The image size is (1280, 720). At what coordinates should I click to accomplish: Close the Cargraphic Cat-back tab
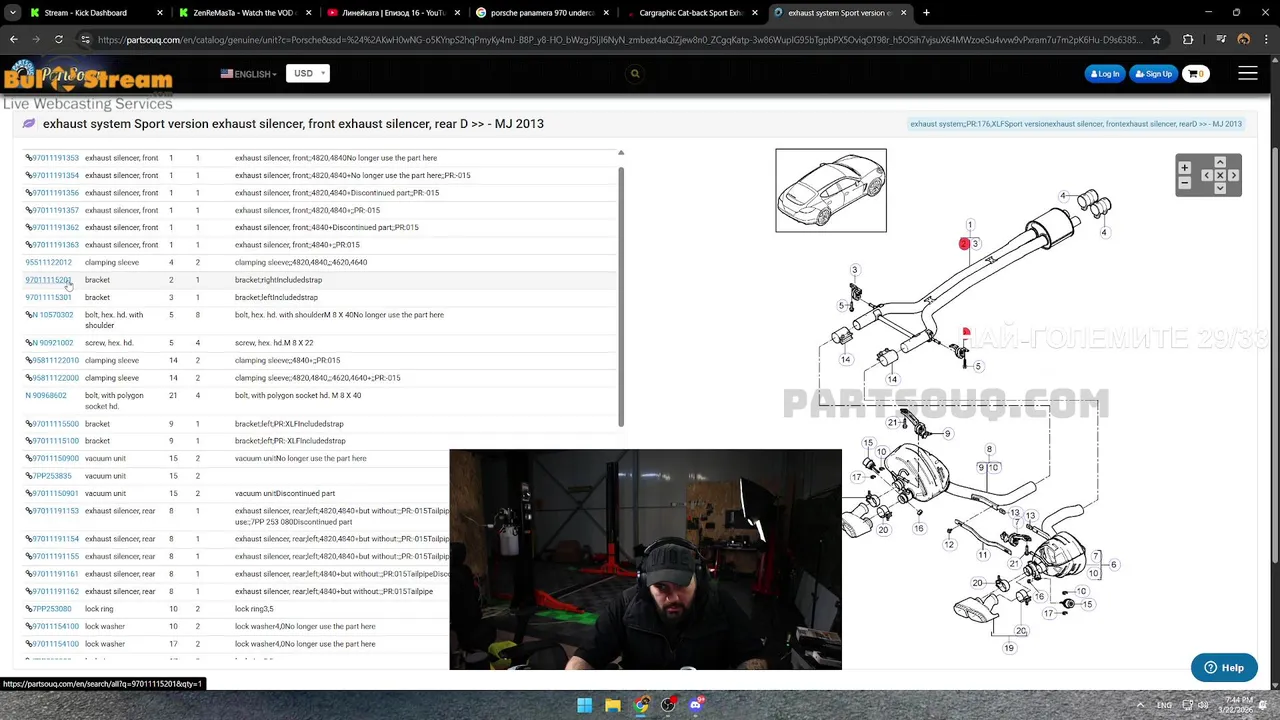click(x=754, y=13)
